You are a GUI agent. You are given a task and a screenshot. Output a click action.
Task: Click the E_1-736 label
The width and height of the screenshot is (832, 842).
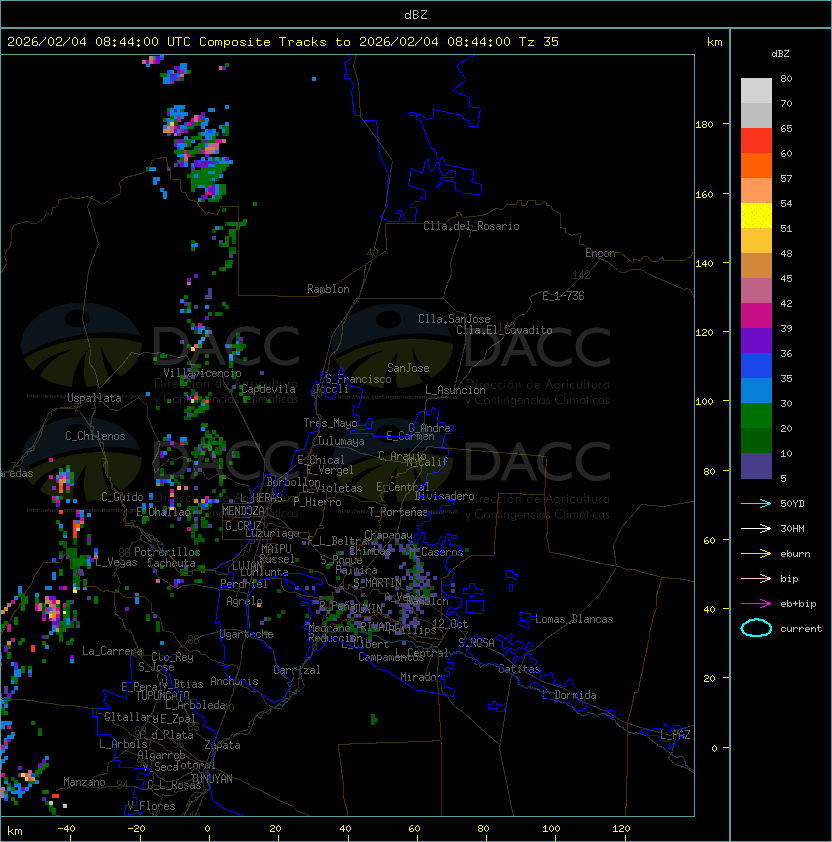click(x=563, y=296)
